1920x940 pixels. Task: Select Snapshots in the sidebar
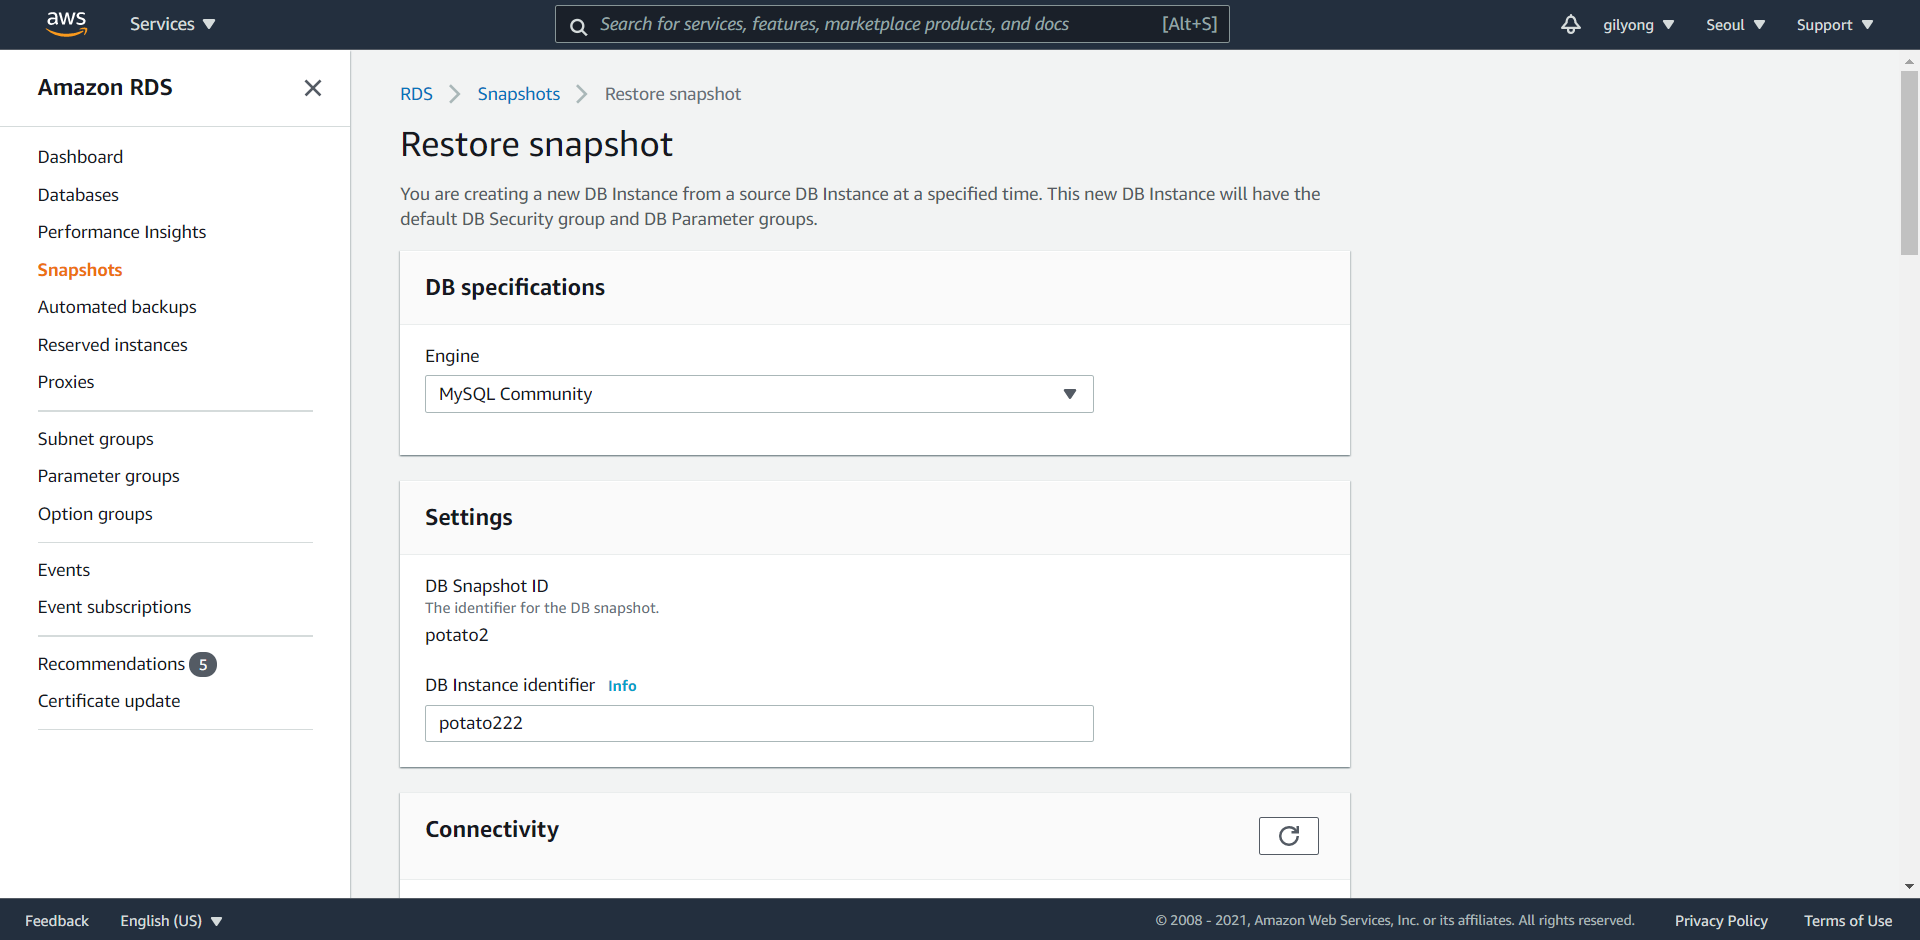pos(80,270)
